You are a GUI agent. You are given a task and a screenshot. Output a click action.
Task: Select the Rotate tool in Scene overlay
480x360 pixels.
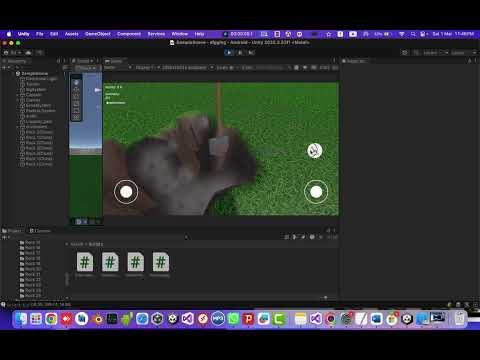(x=76, y=96)
